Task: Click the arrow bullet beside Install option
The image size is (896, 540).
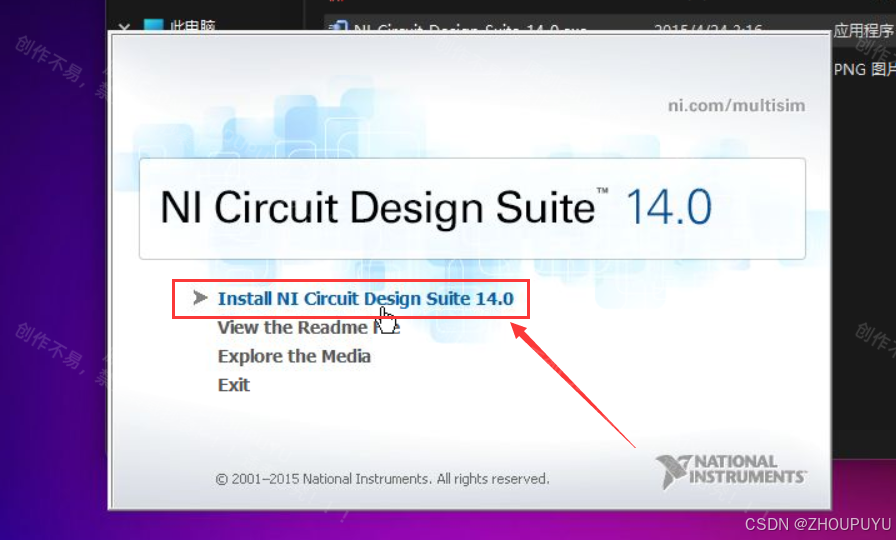Action: [x=200, y=298]
